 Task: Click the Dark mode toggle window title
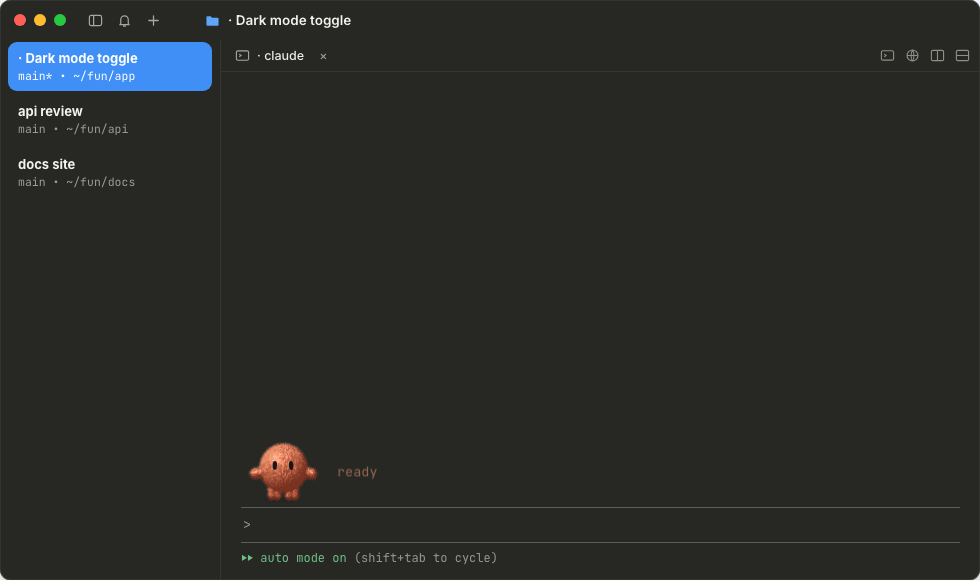pos(293,21)
